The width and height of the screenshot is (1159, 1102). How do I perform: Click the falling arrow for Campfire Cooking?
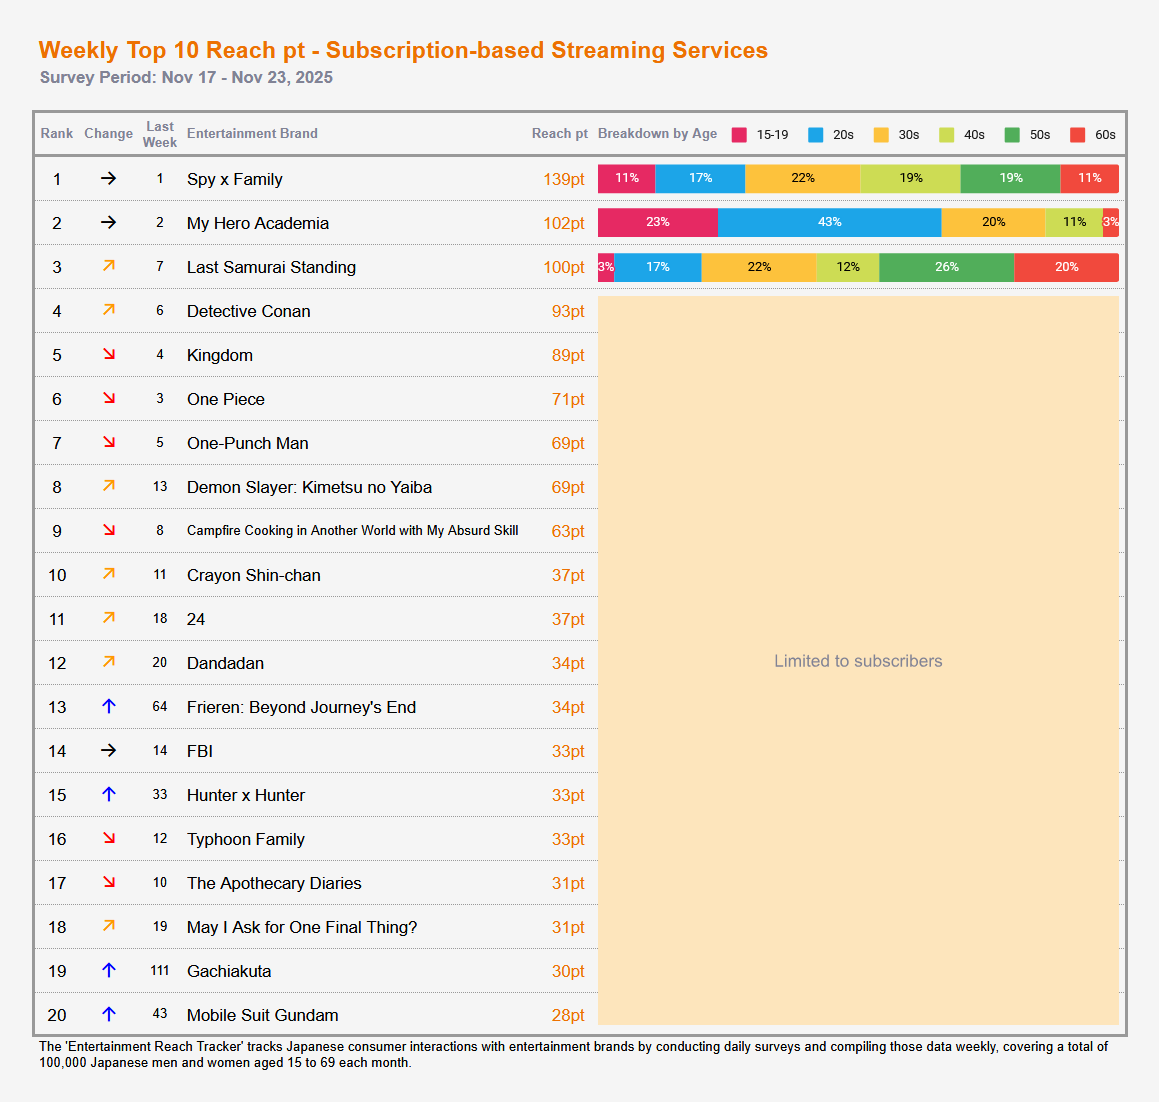tap(109, 530)
